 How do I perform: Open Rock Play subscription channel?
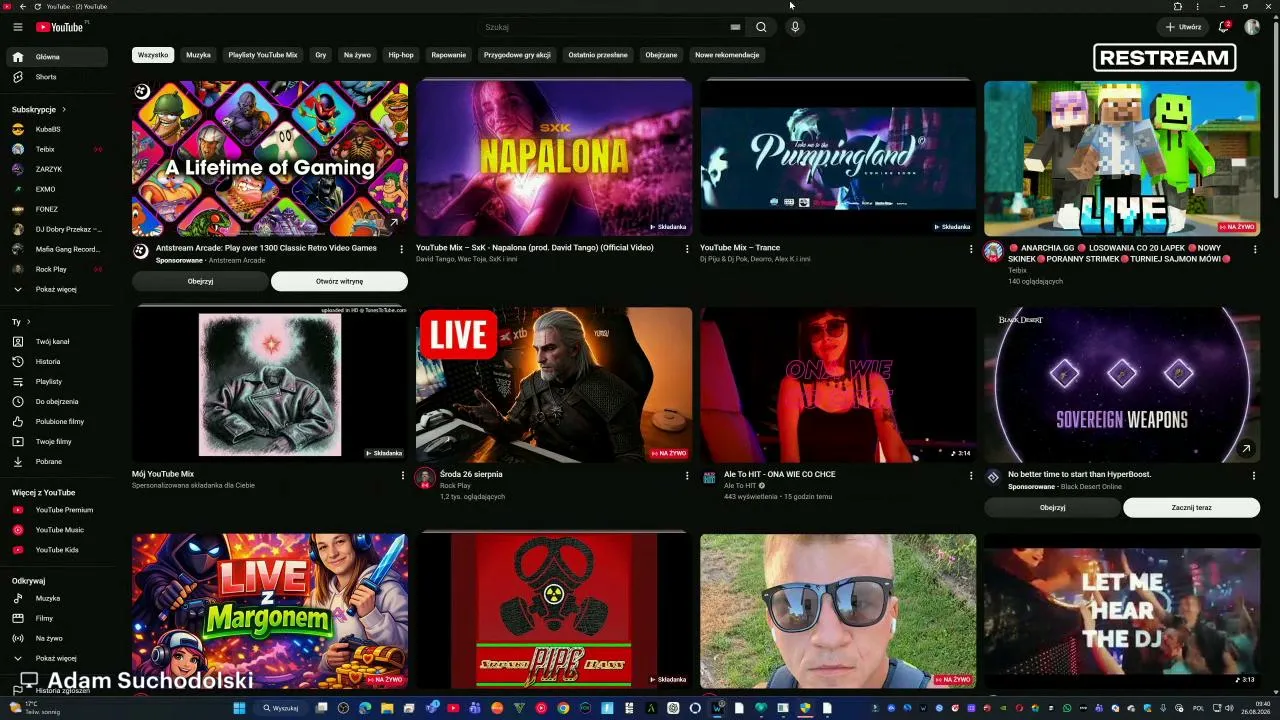(58, 269)
